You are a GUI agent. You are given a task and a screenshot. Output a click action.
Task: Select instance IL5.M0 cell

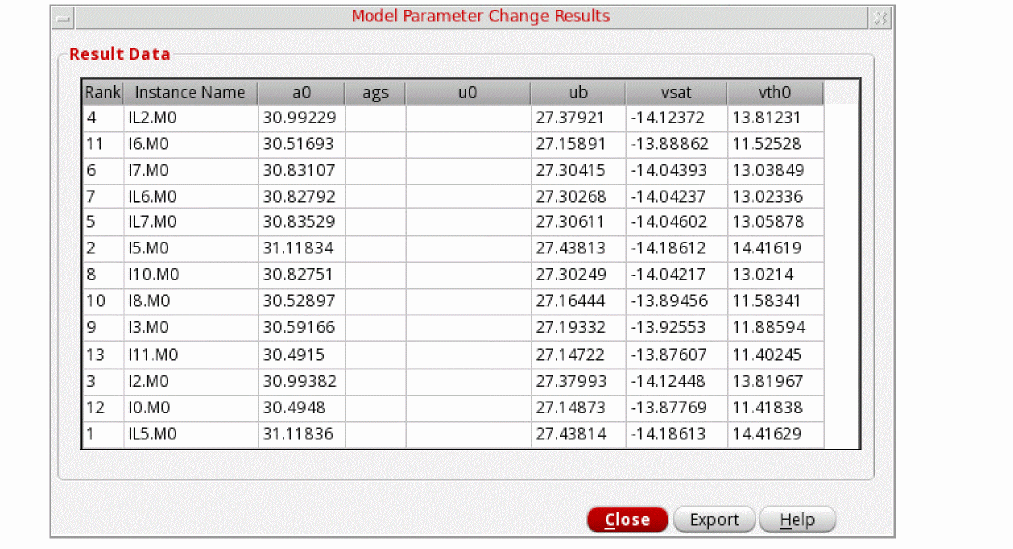click(x=191, y=433)
